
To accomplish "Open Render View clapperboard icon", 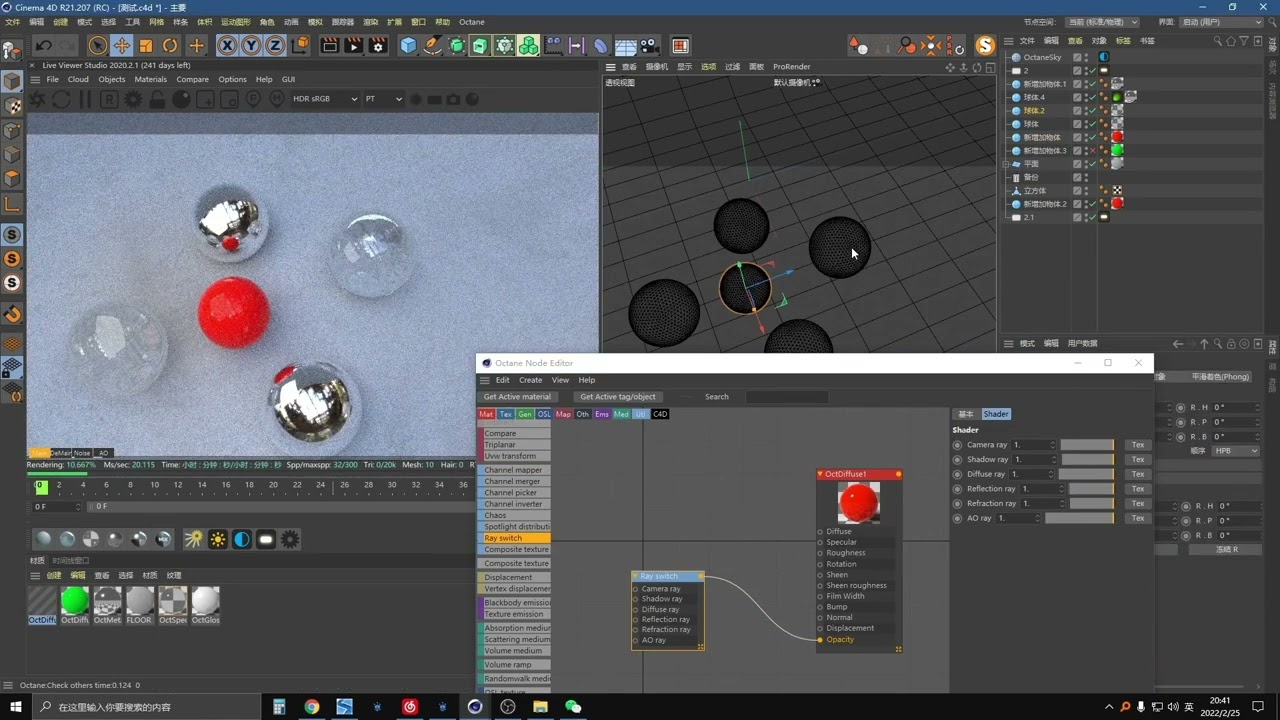I will (330, 46).
